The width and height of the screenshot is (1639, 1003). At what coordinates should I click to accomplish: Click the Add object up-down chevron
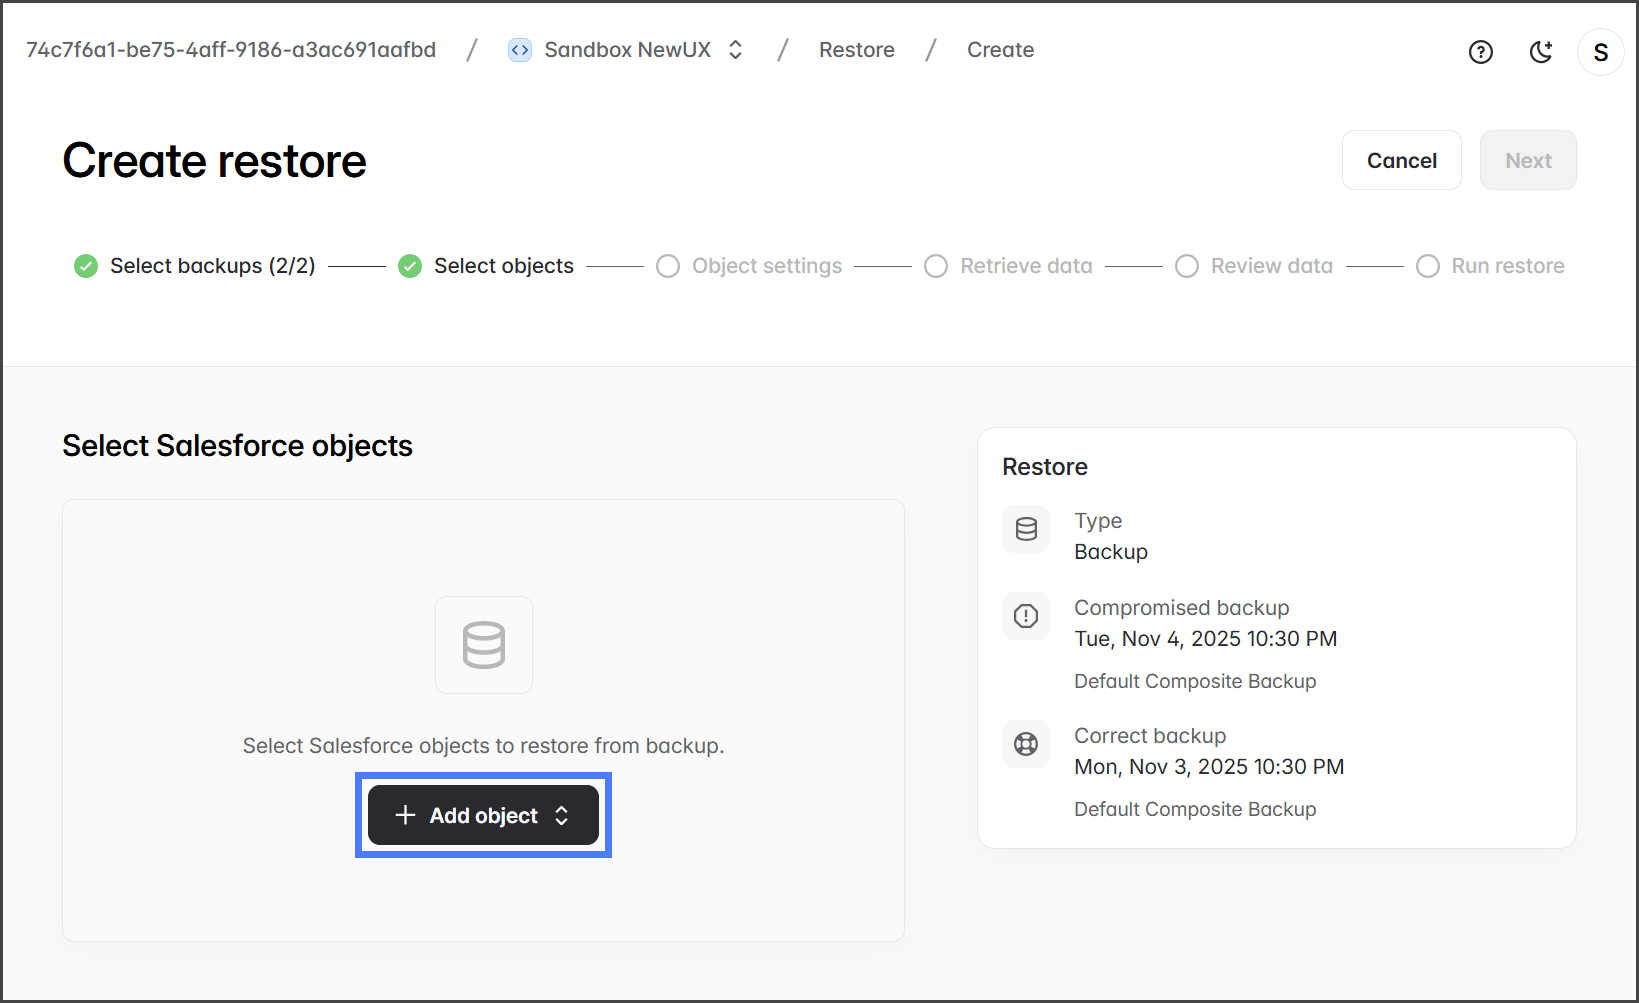[562, 815]
